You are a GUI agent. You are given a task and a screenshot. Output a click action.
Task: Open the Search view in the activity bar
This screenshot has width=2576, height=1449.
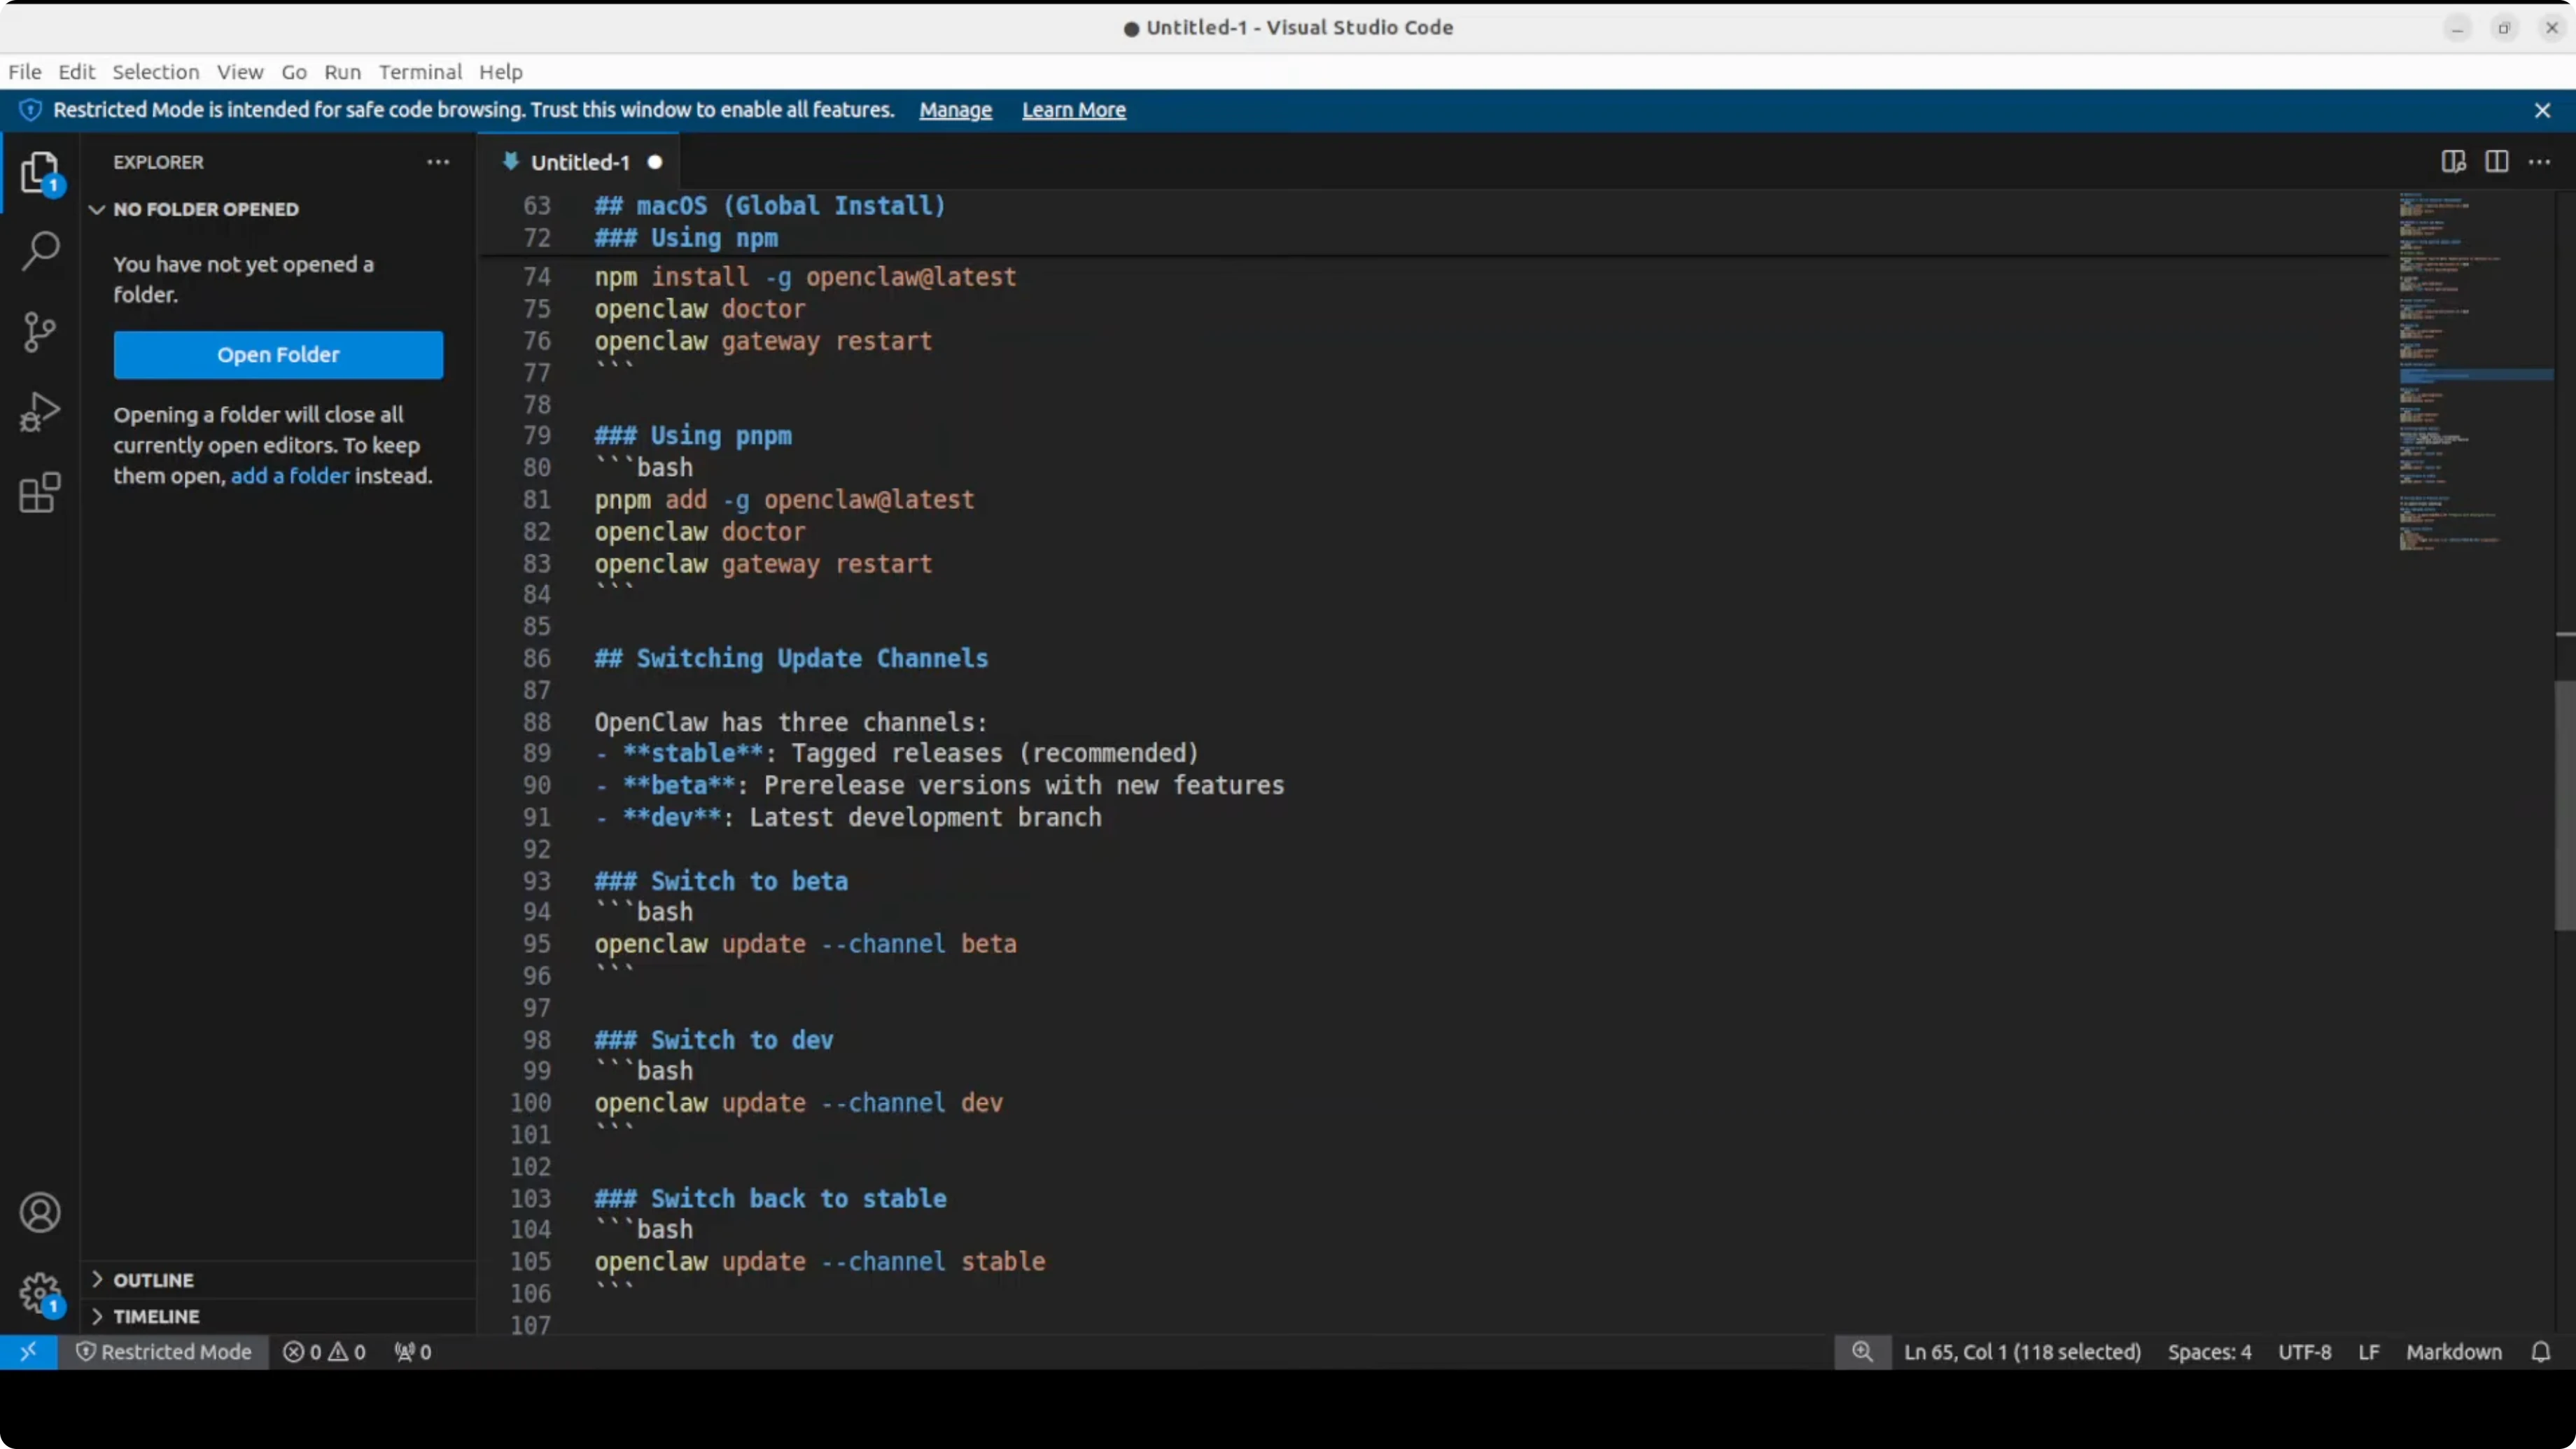coord(39,250)
